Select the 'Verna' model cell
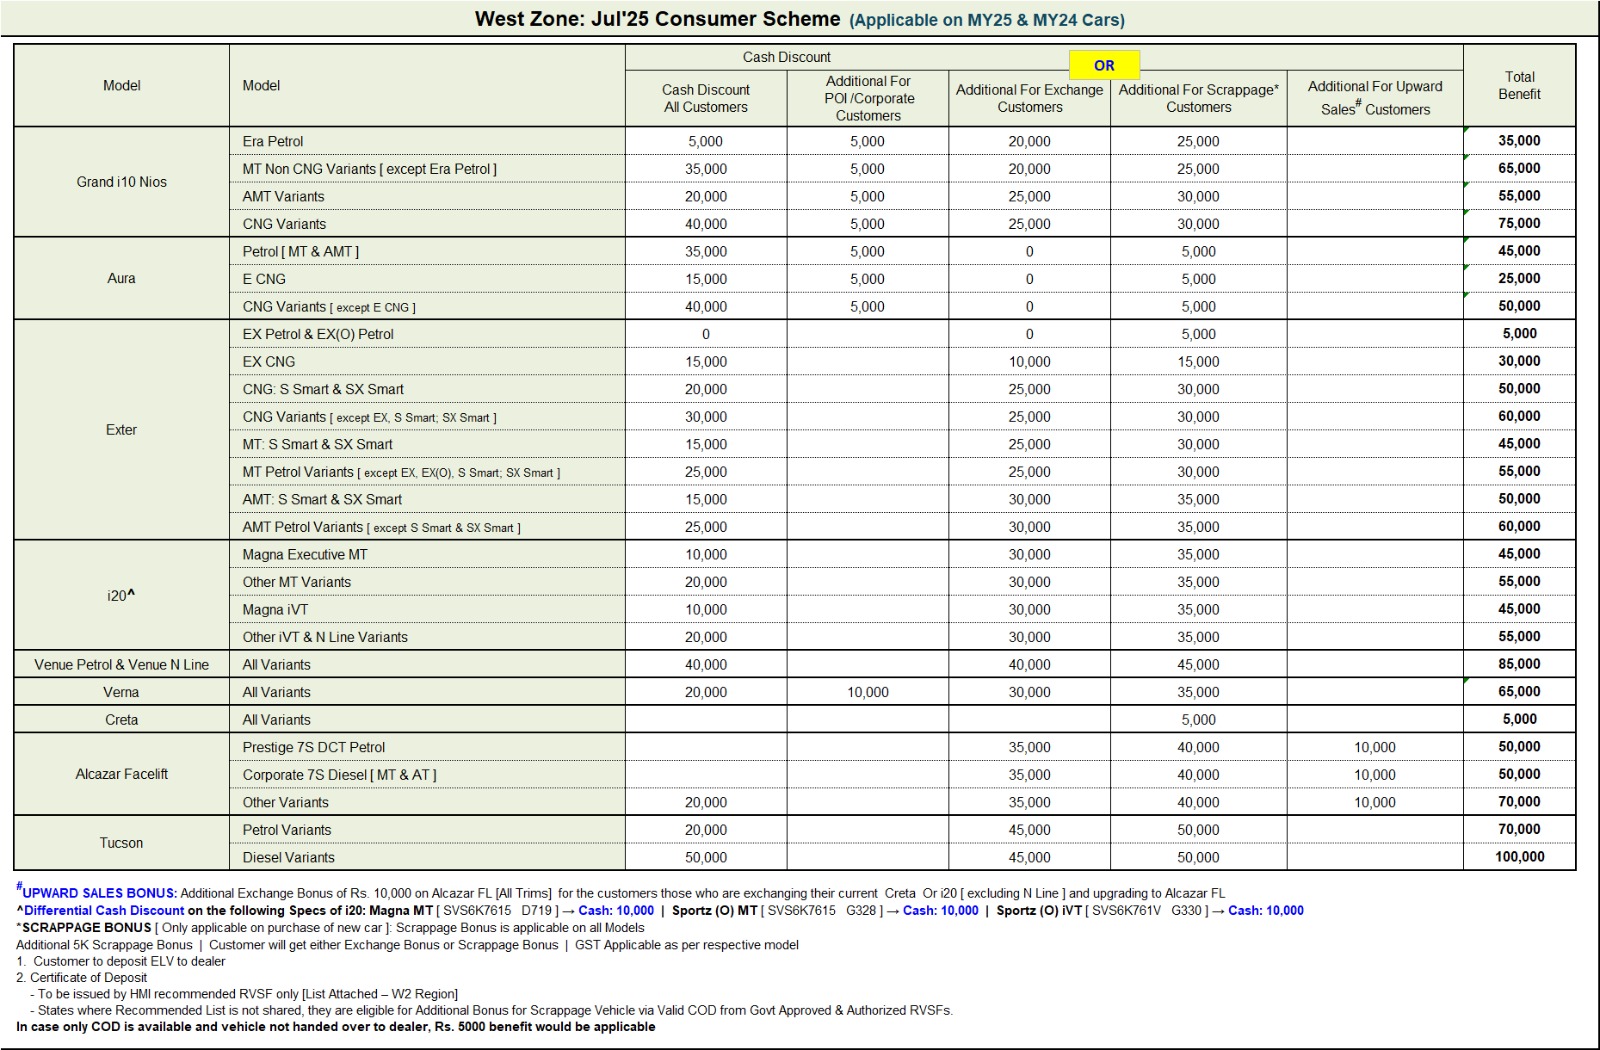 pyautogui.click(x=122, y=692)
